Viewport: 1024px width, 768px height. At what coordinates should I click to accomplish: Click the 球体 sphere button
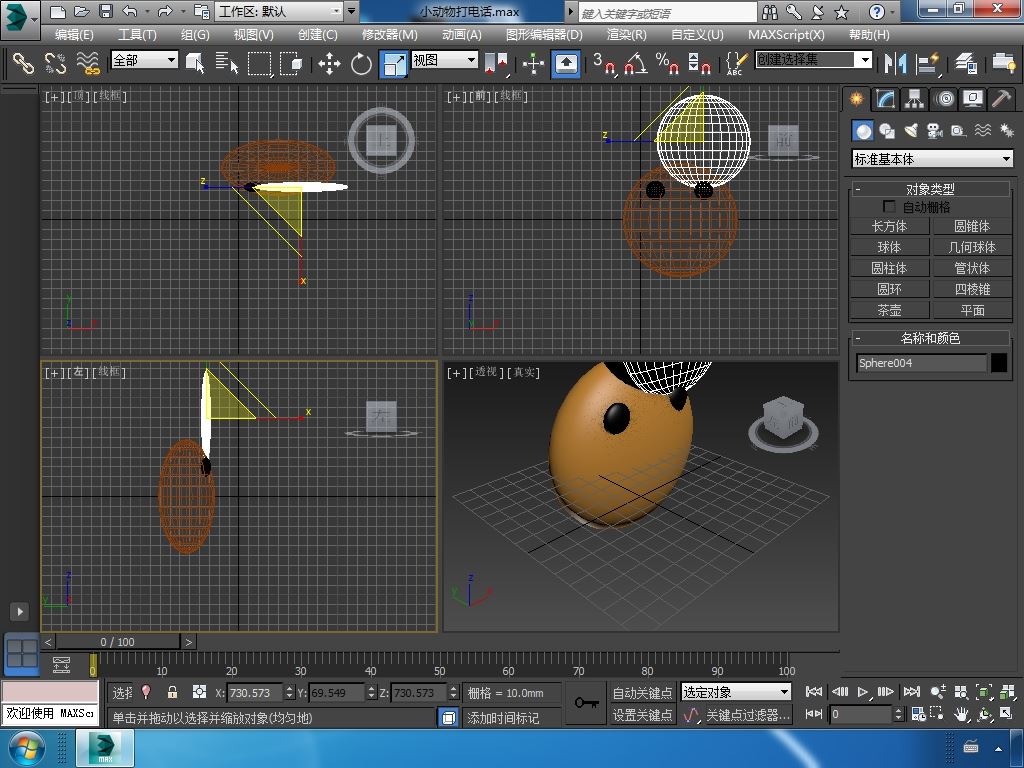889,247
